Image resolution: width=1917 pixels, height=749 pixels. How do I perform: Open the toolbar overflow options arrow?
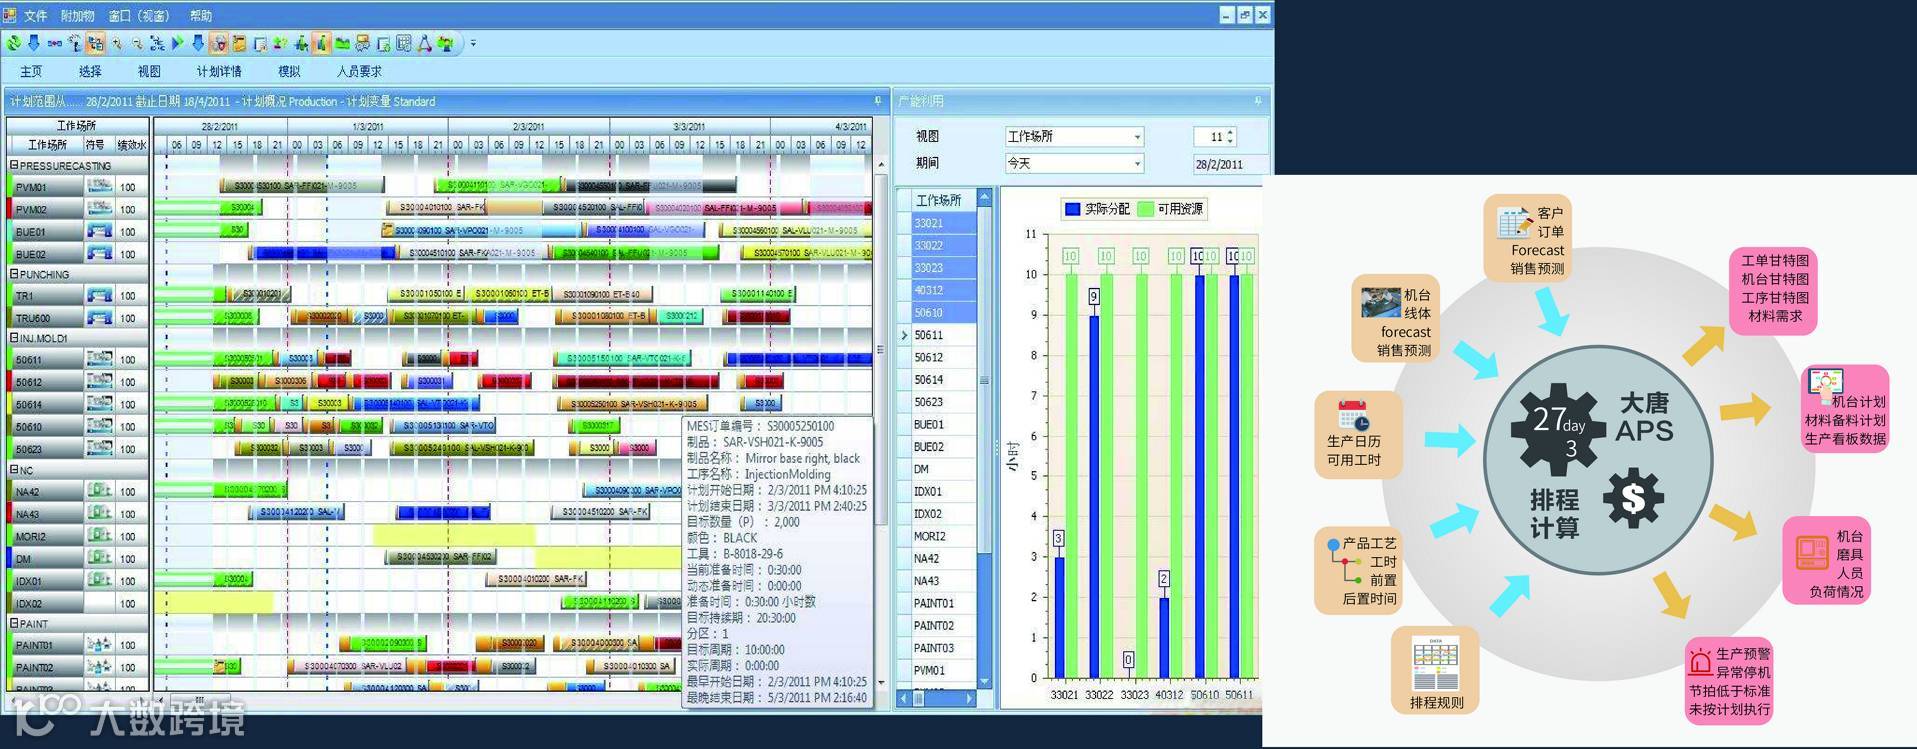pos(473,43)
